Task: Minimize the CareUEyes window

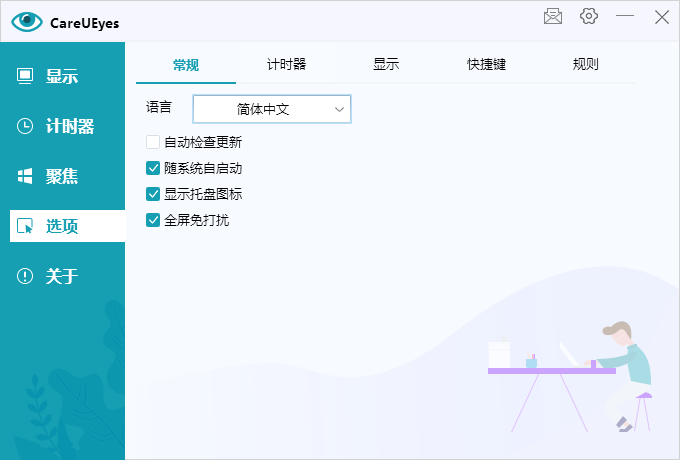Action: point(625,16)
